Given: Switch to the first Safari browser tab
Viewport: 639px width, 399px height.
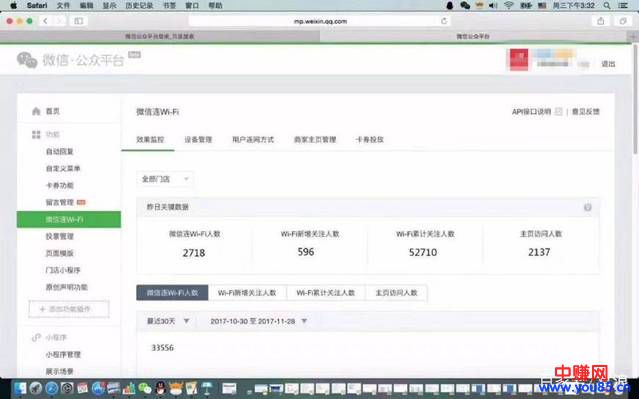Looking at the screenshot, I should click(160, 36).
